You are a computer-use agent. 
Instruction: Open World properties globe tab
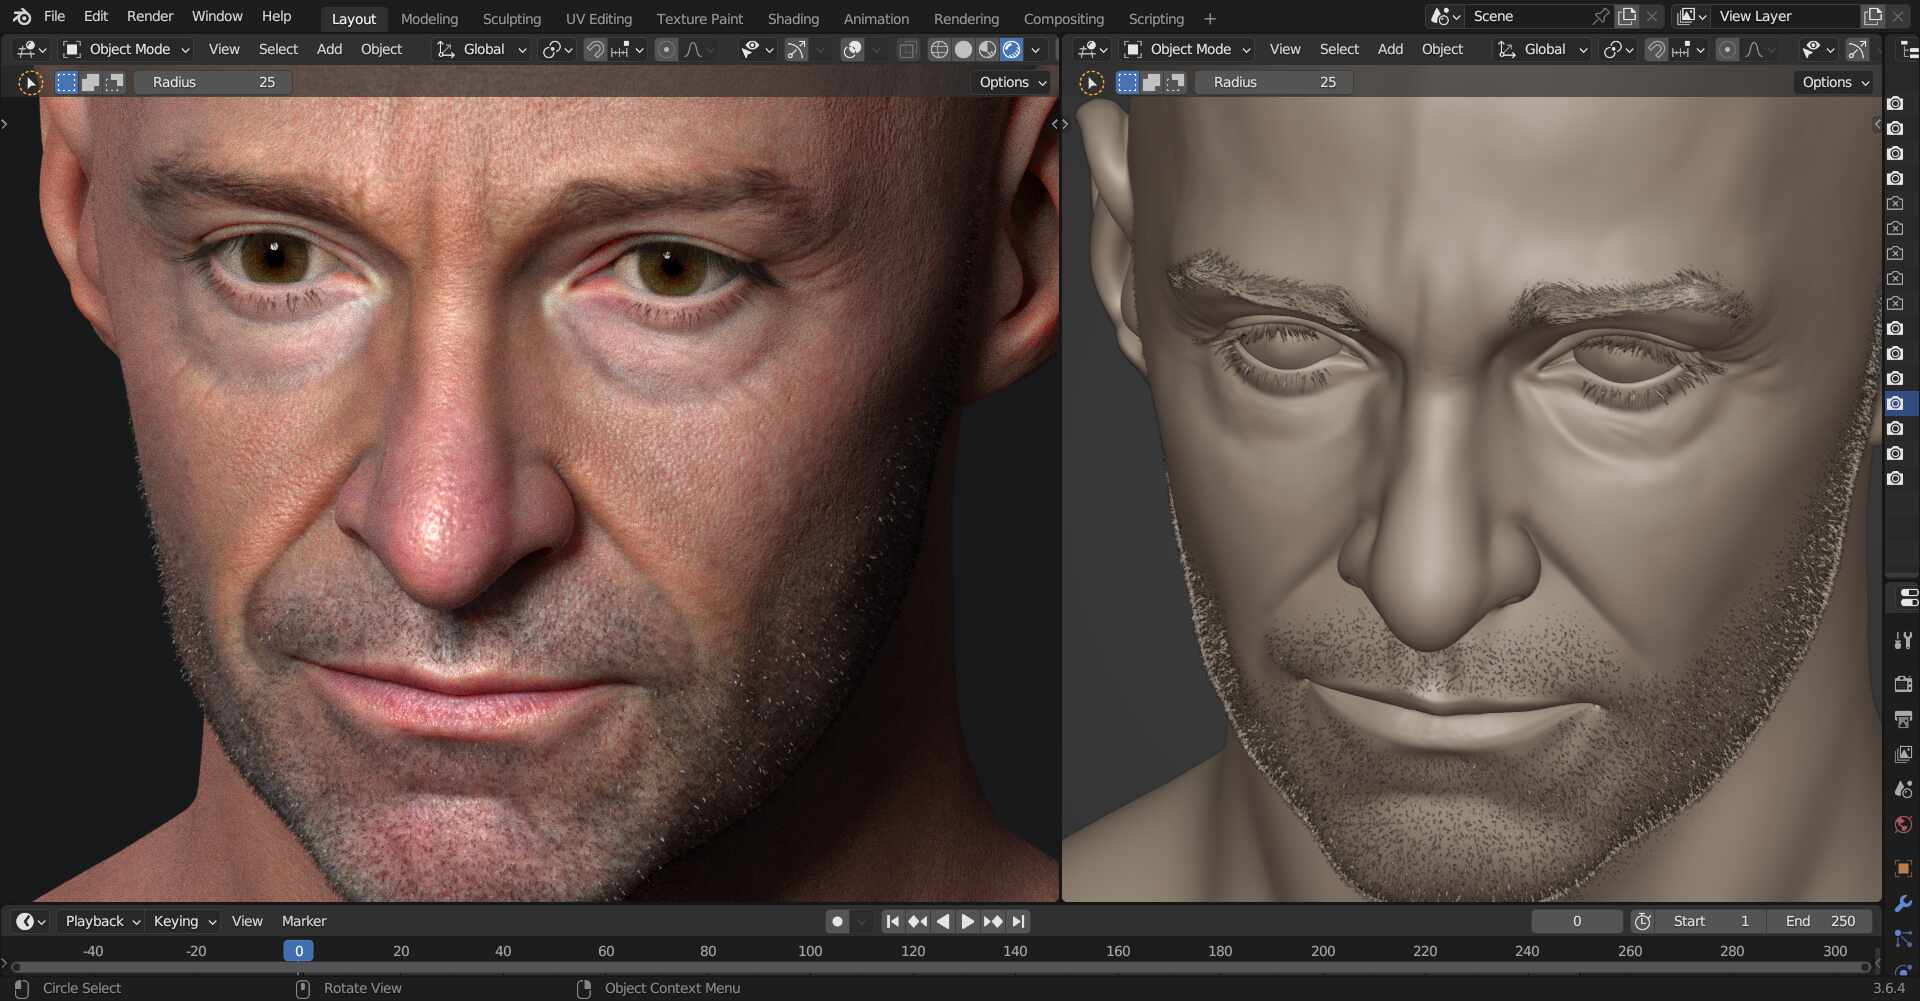[x=1903, y=825]
